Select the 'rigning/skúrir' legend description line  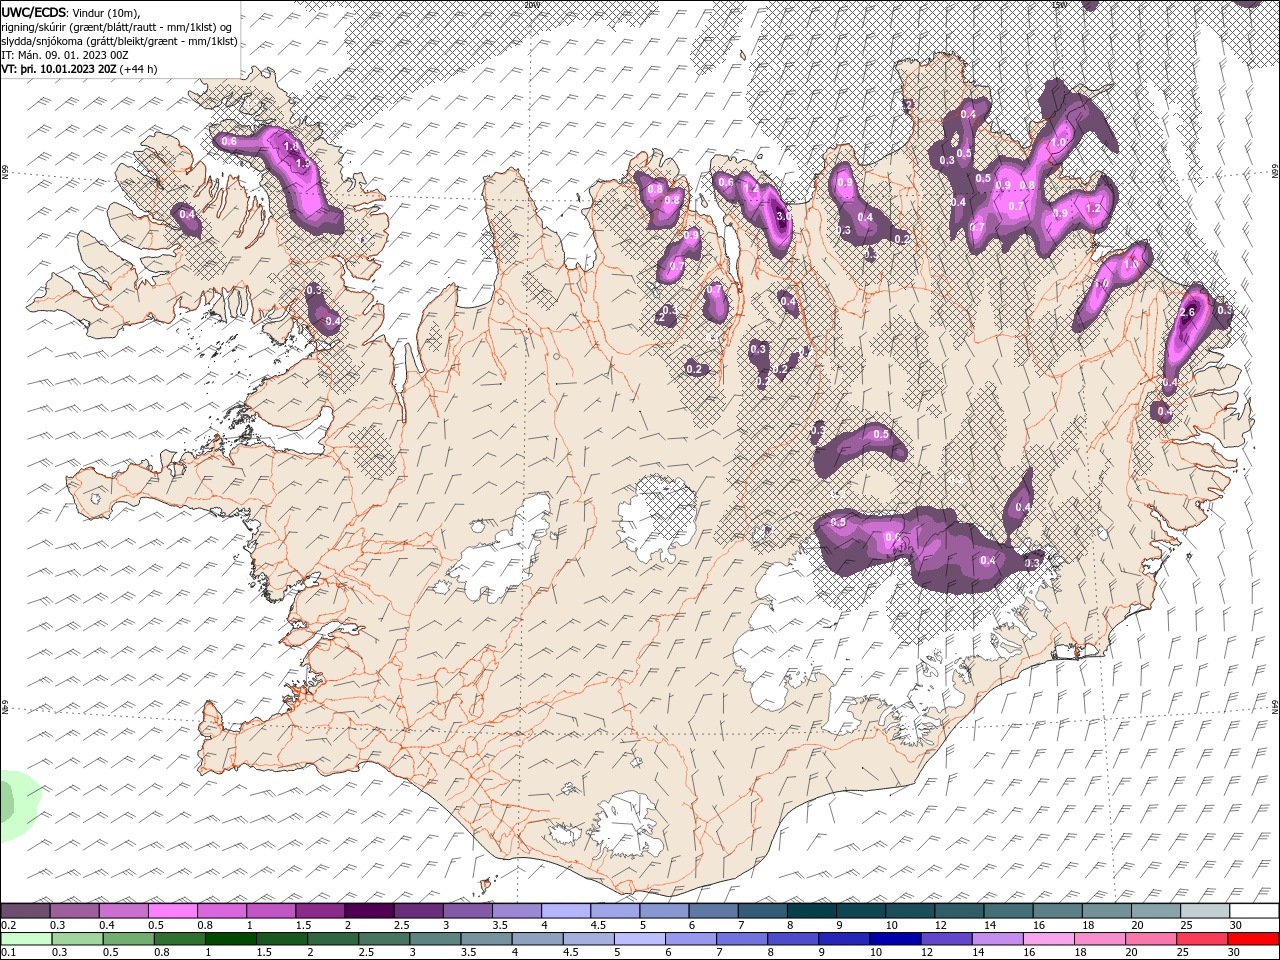click(x=117, y=27)
